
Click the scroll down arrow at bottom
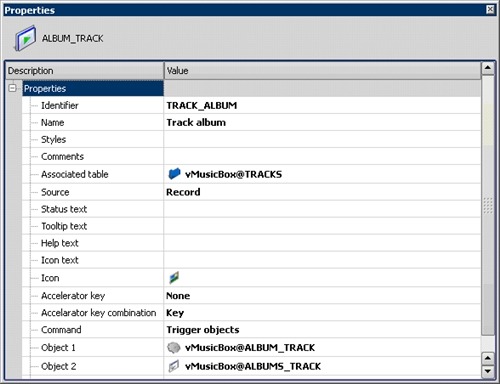488,371
